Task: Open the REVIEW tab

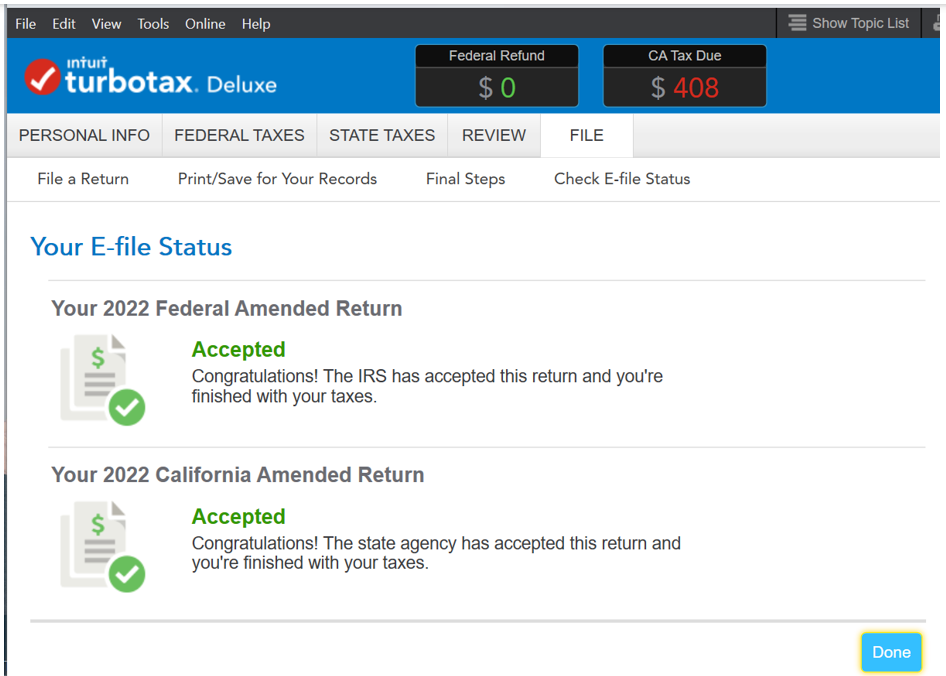Action: tap(494, 135)
